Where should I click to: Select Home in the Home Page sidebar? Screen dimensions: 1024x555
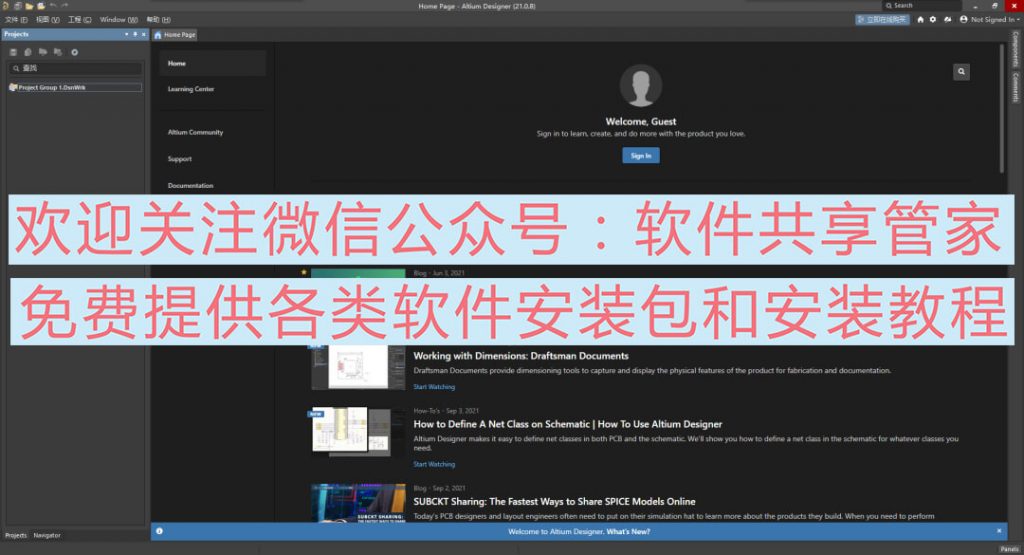point(212,63)
